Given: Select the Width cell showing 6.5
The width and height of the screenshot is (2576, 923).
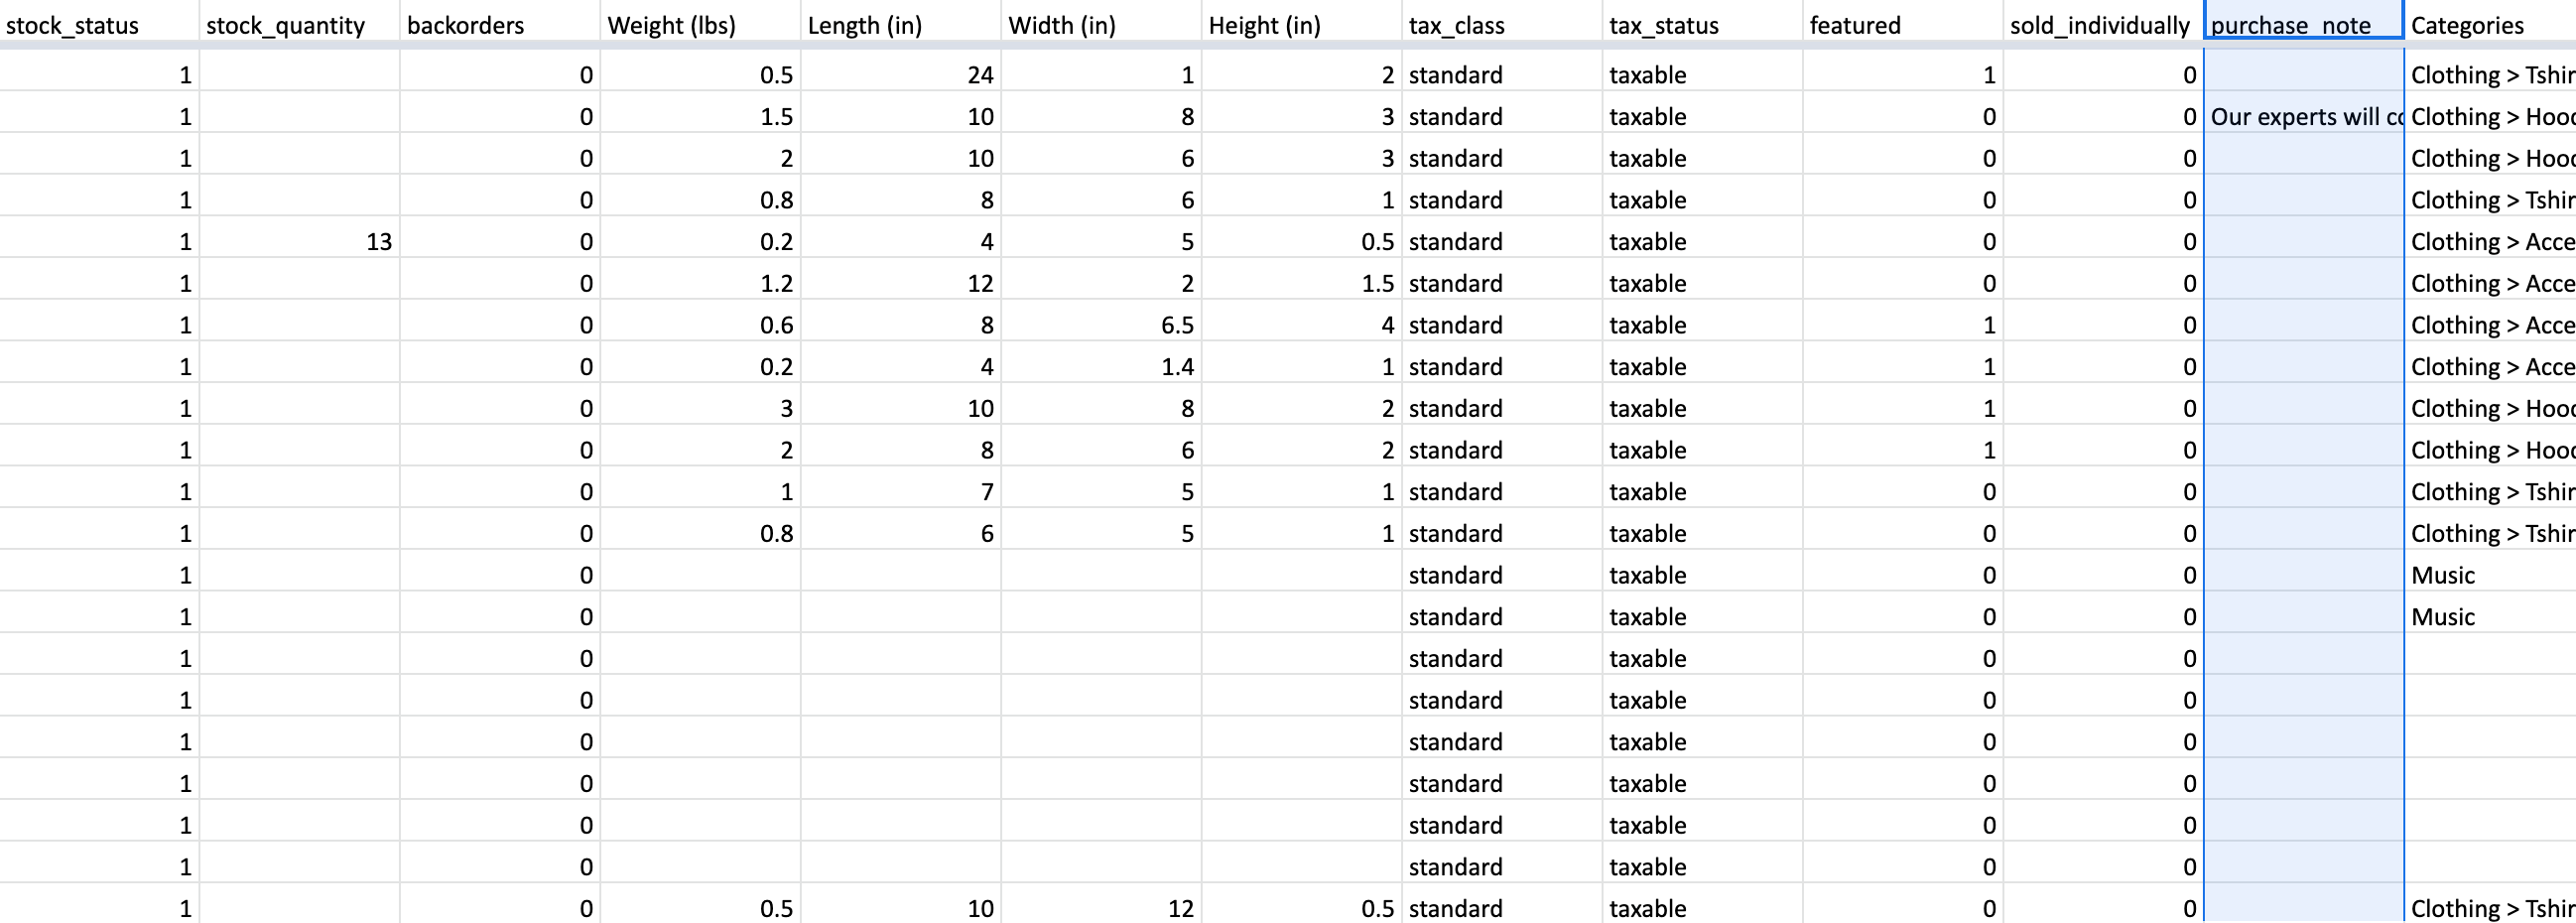Looking at the screenshot, I should click(1100, 325).
